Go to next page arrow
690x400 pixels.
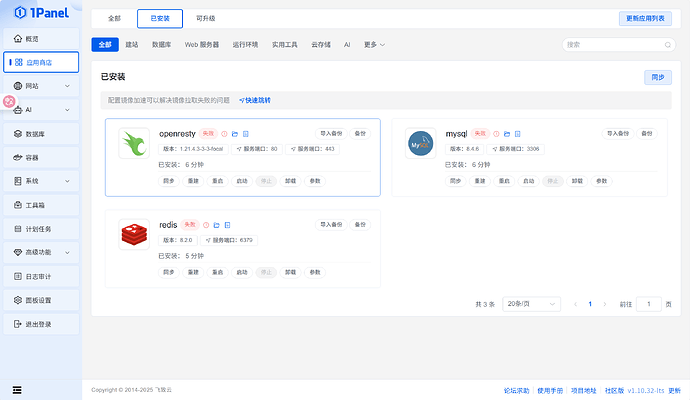pyautogui.click(x=605, y=304)
